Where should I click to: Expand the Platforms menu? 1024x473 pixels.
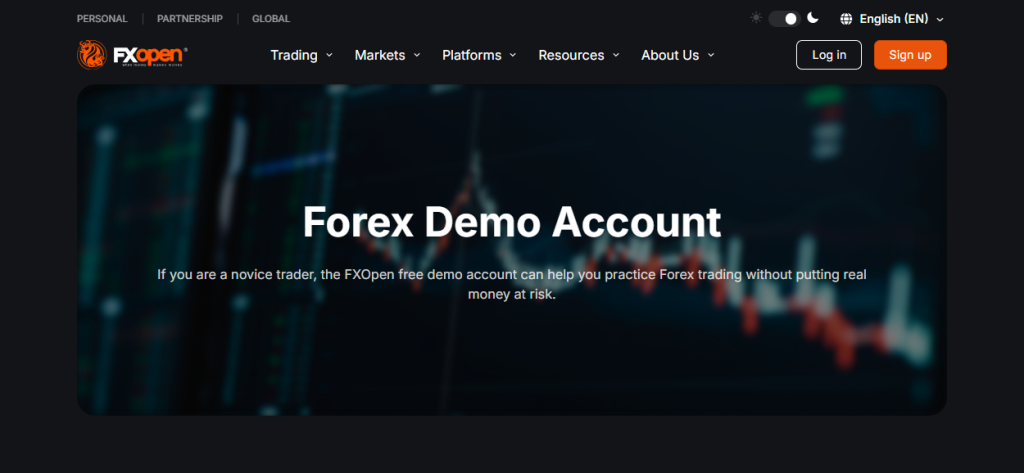[x=479, y=56]
